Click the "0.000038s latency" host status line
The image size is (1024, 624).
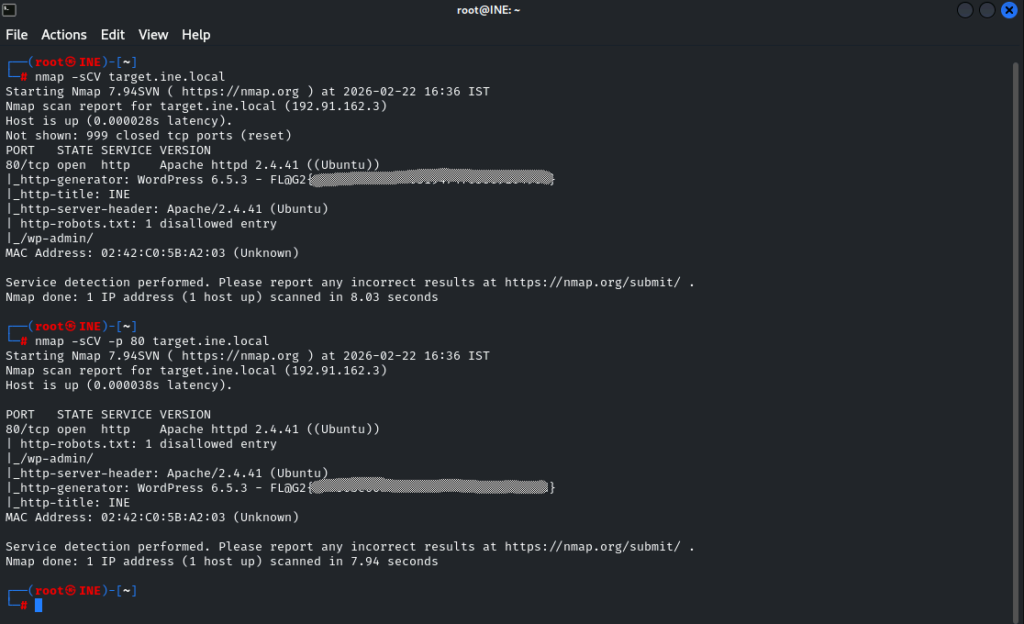click(x=118, y=385)
